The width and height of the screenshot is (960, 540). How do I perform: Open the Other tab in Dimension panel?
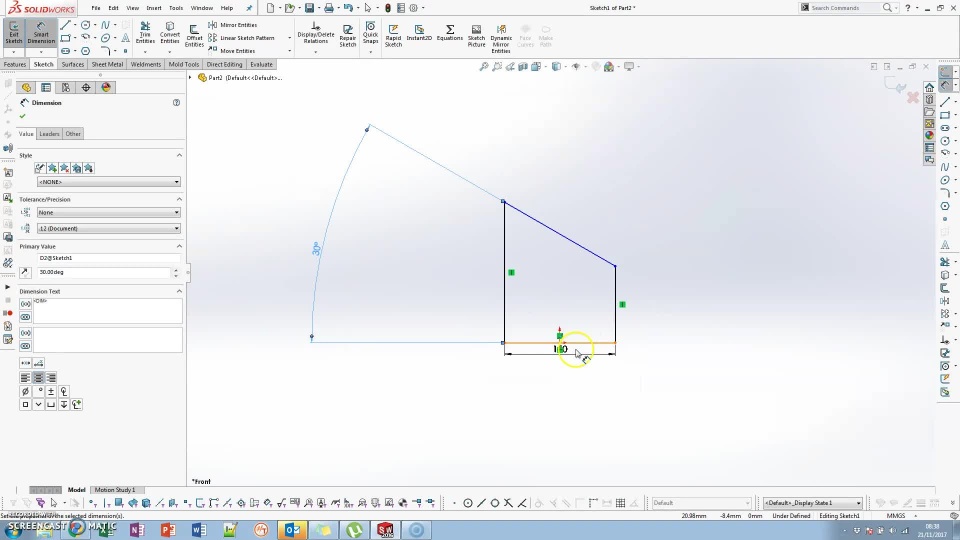tap(73, 134)
